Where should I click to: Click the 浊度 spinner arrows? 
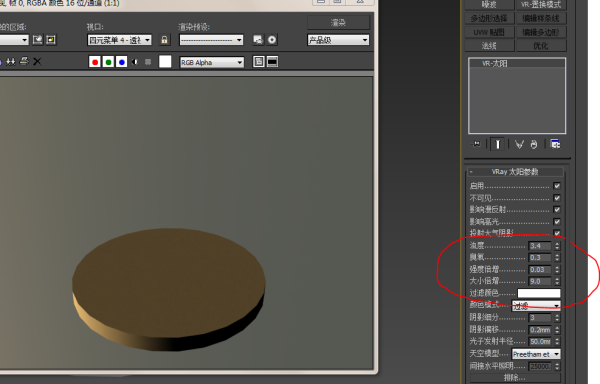pyautogui.click(x=557, y=246)
